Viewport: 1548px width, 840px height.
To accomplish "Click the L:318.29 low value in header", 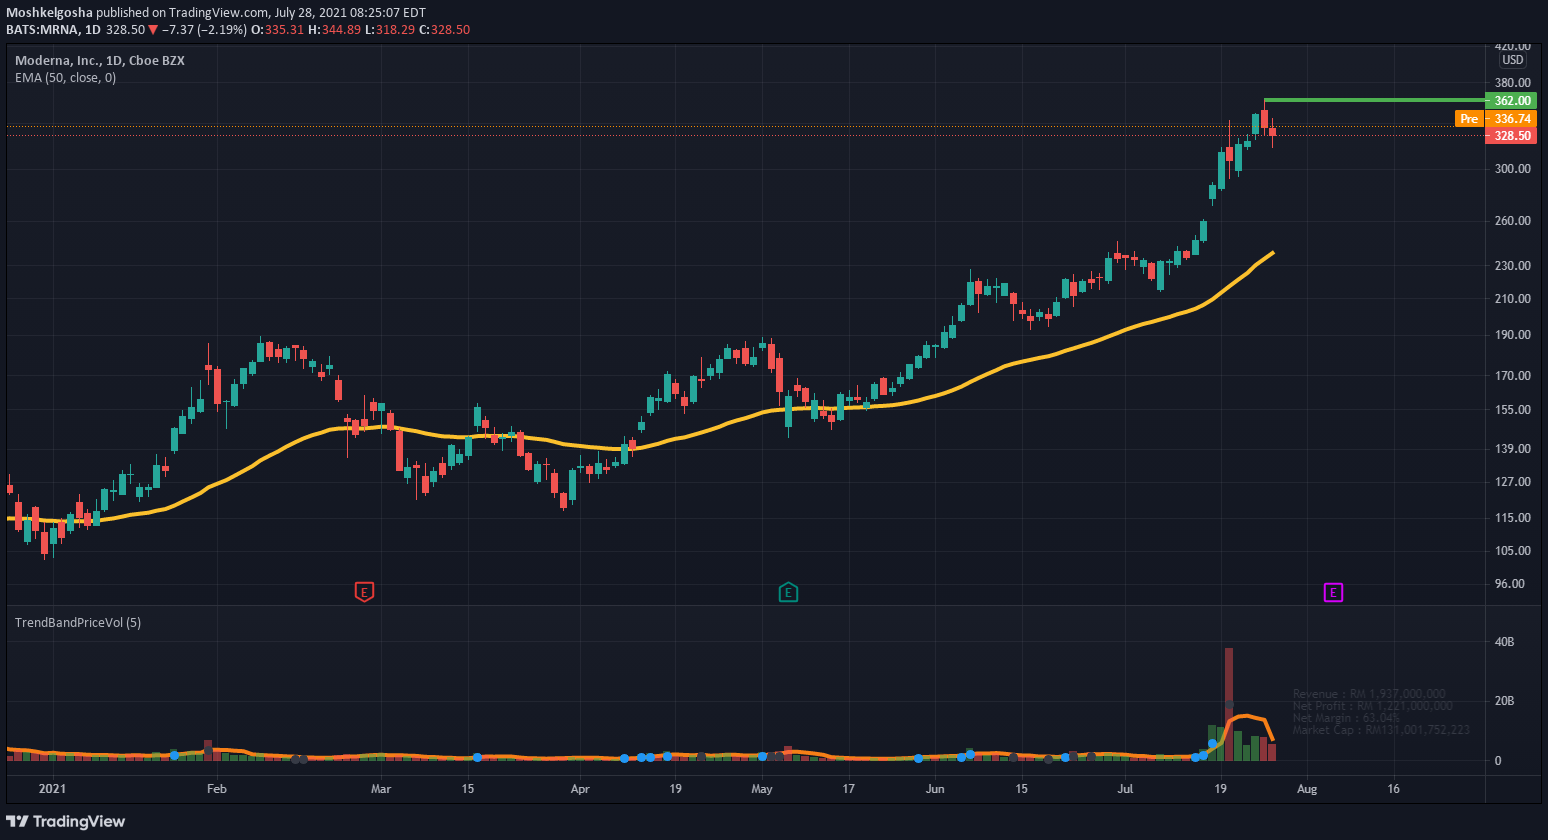I will (389, 29).
